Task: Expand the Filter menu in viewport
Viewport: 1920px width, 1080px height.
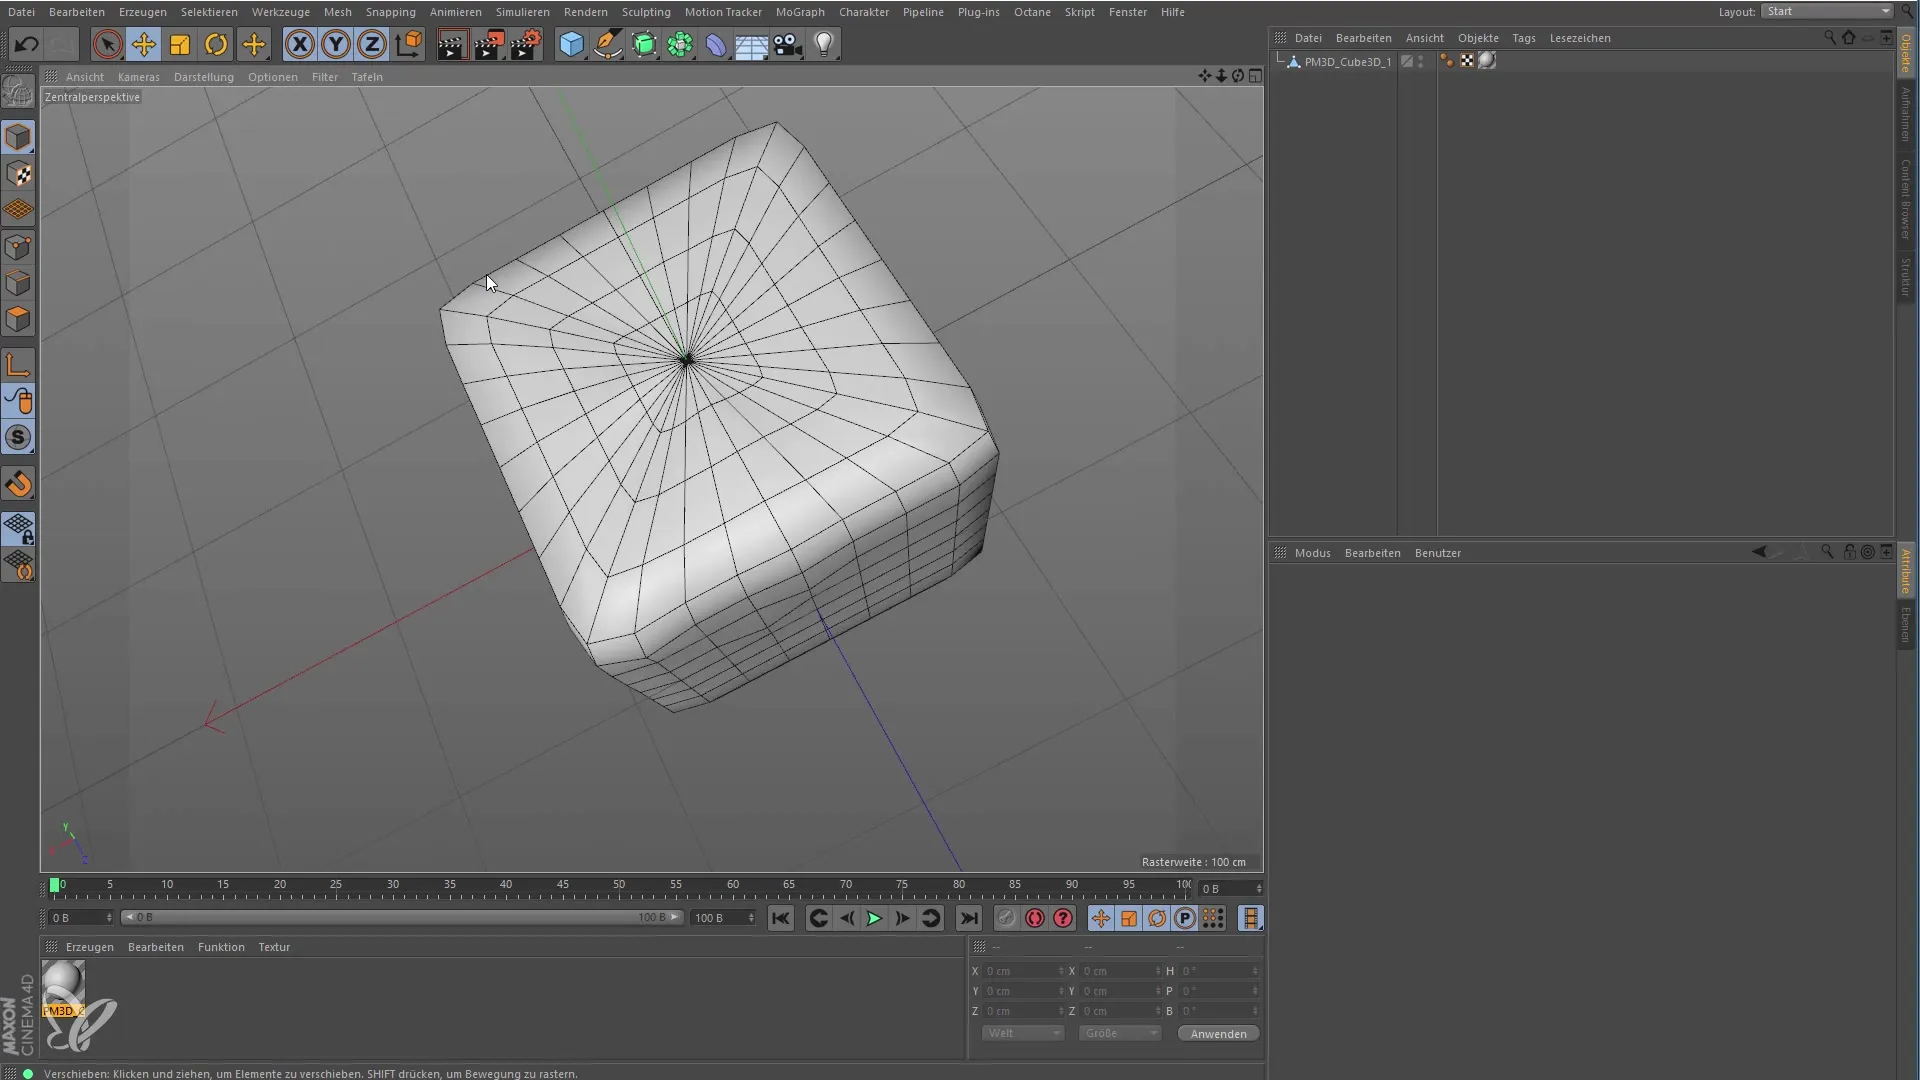Action: pyautogui.click(x=324, y=76)
